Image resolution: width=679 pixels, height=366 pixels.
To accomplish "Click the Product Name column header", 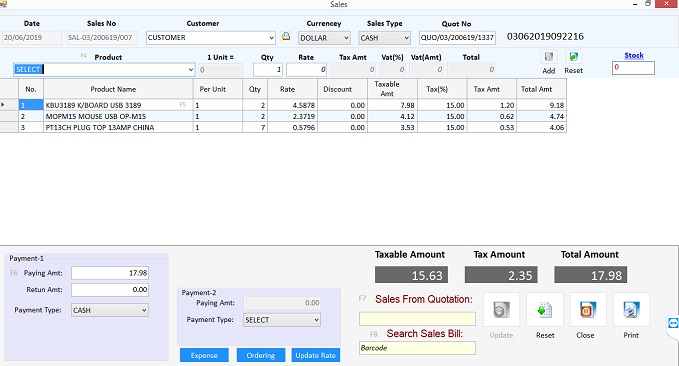I will [118, 89].
